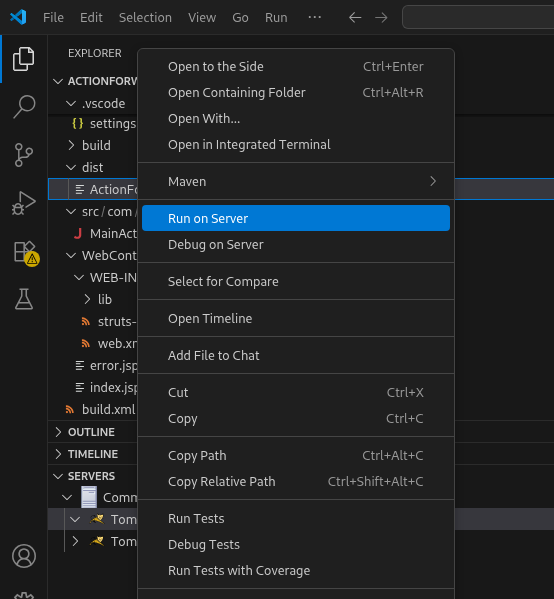Image resolution: width=554 pixels, height=599 pixels.
Task: Expand the OUTLINE section
Action: coord(92,432)
